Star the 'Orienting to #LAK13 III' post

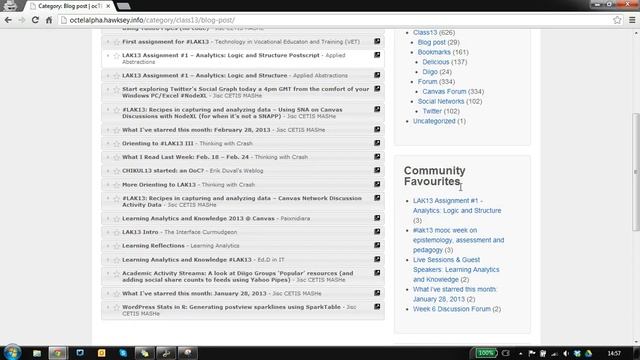[116, 144]
